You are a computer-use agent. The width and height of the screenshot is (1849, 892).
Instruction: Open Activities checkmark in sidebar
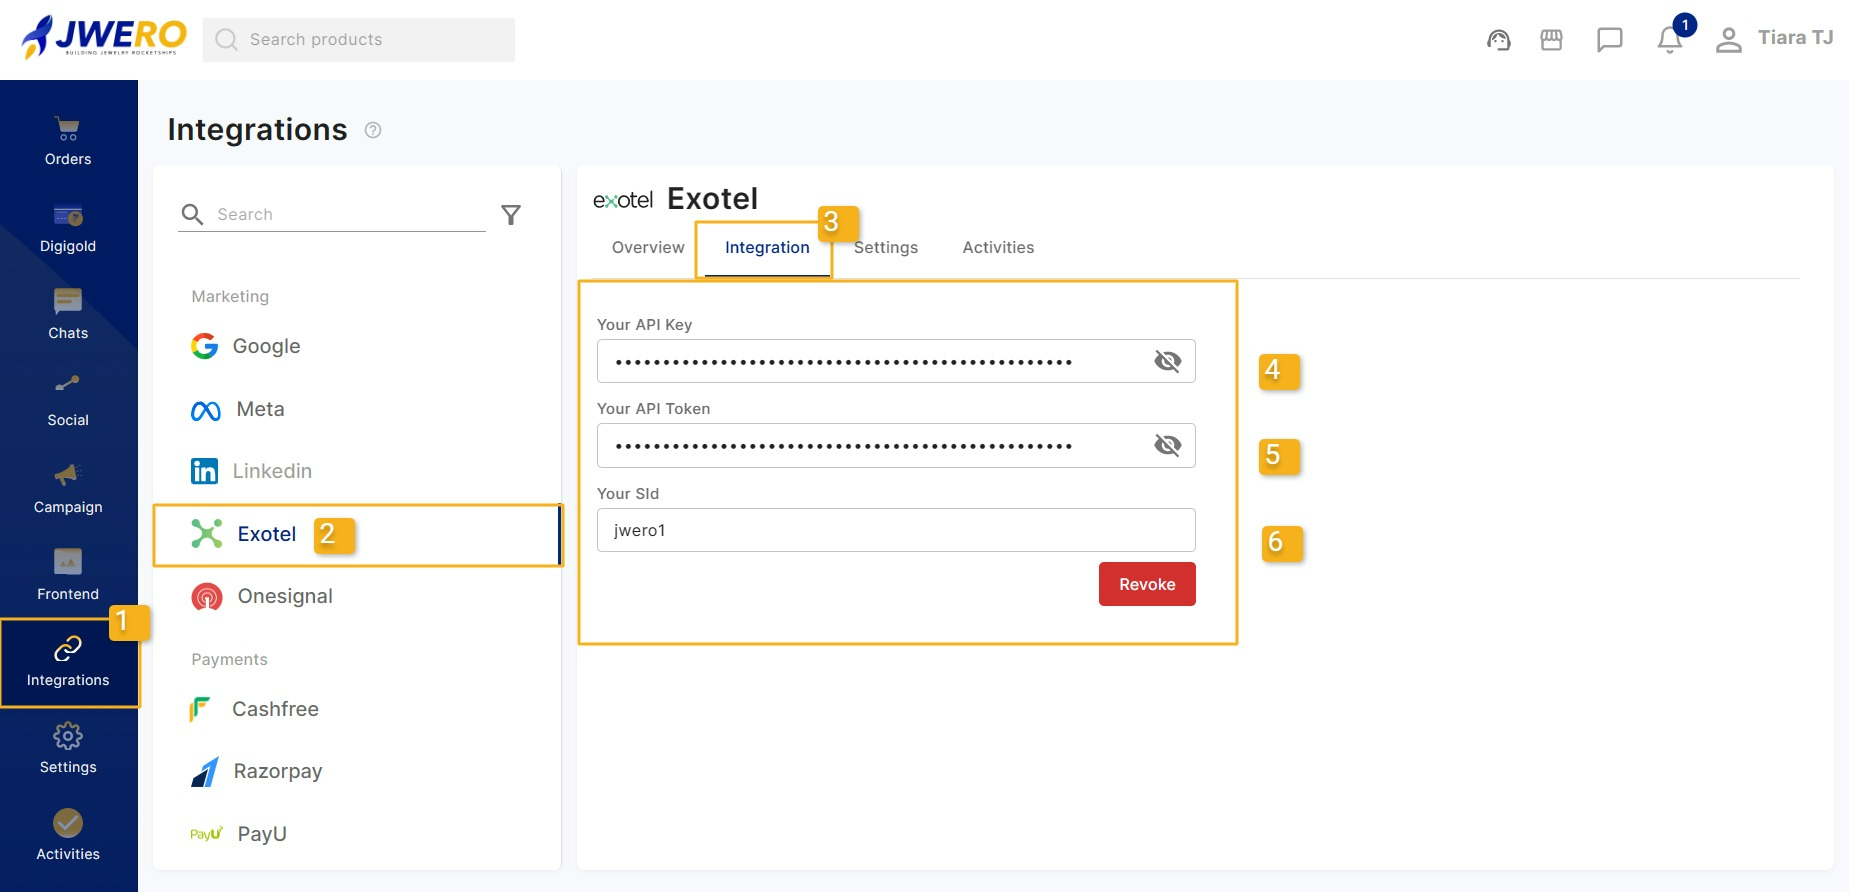(68, 837)
